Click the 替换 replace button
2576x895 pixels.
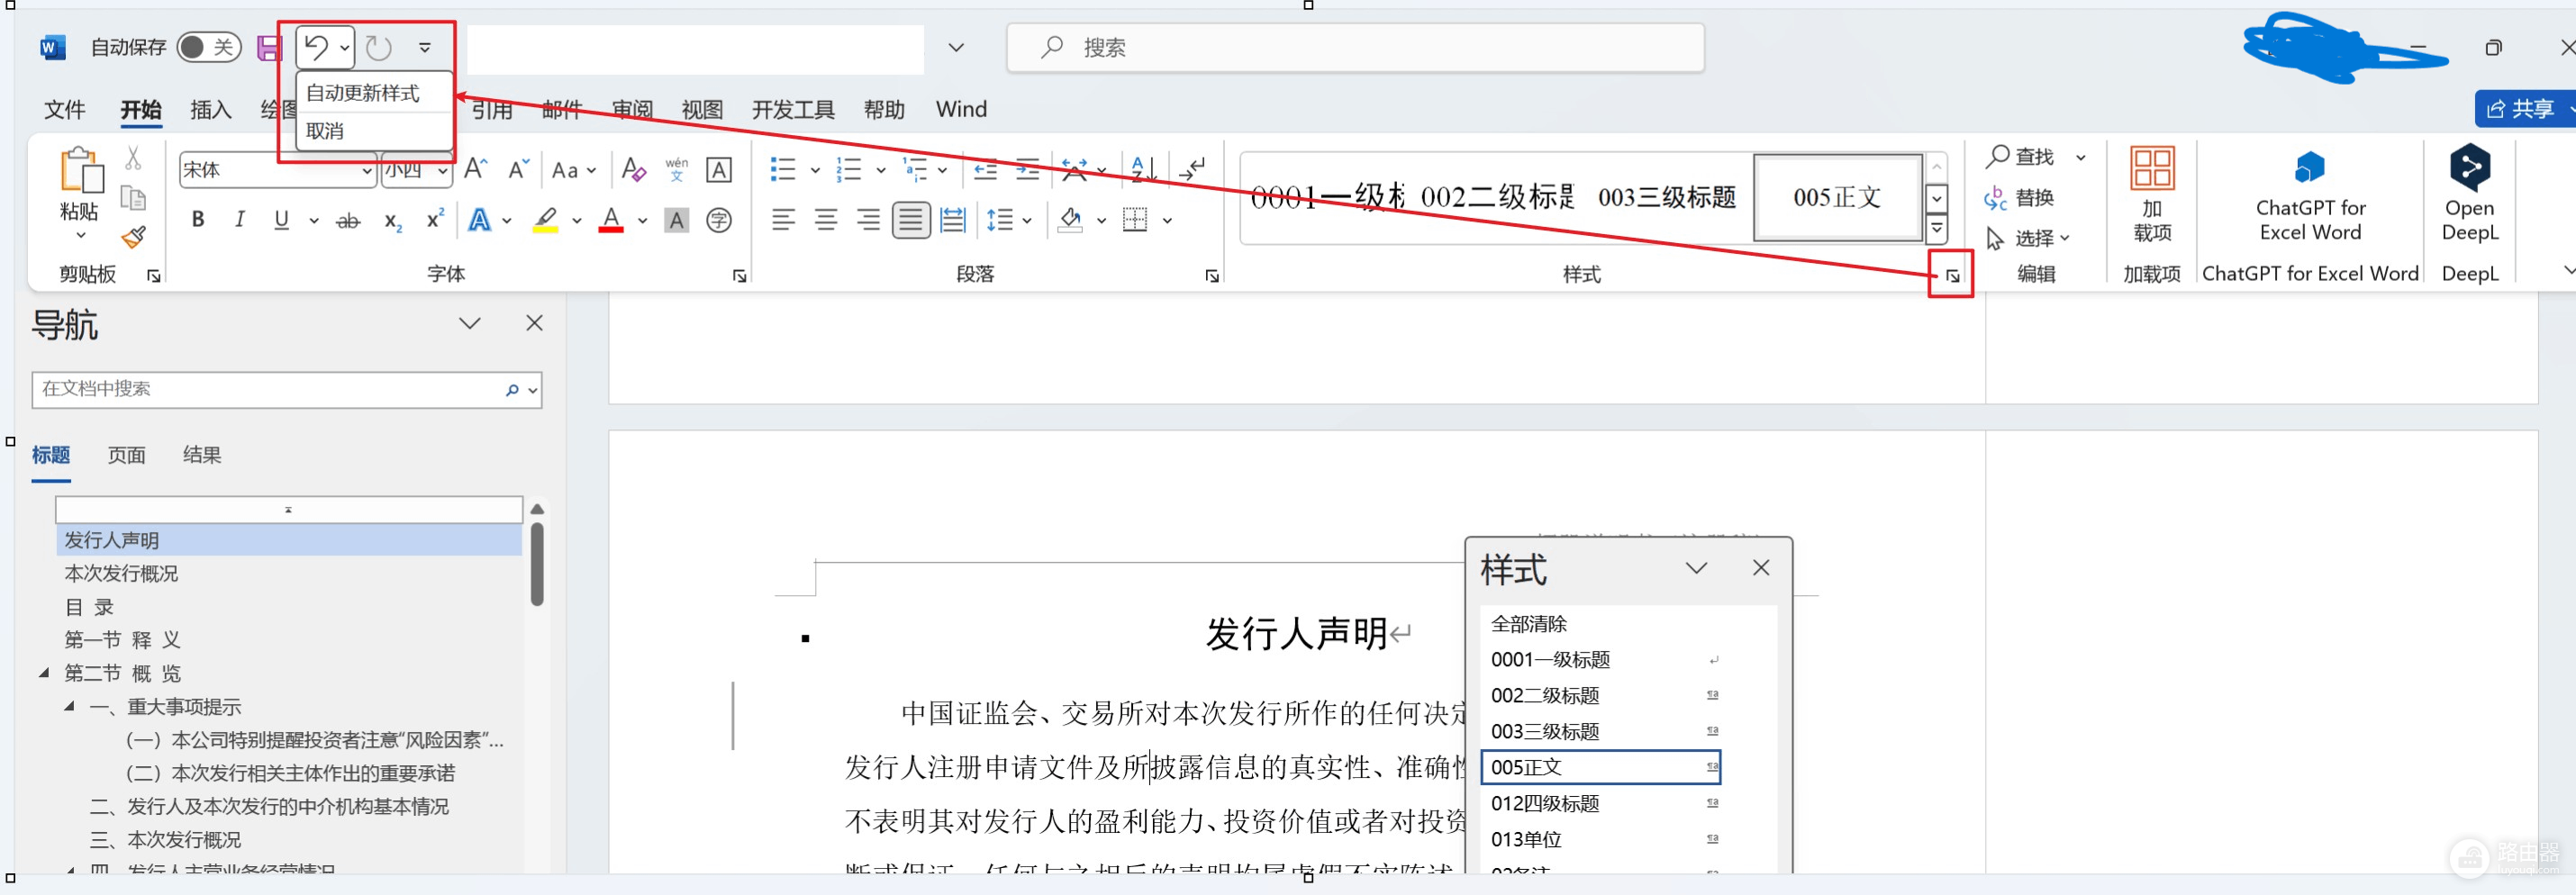tap(2020, 197)
